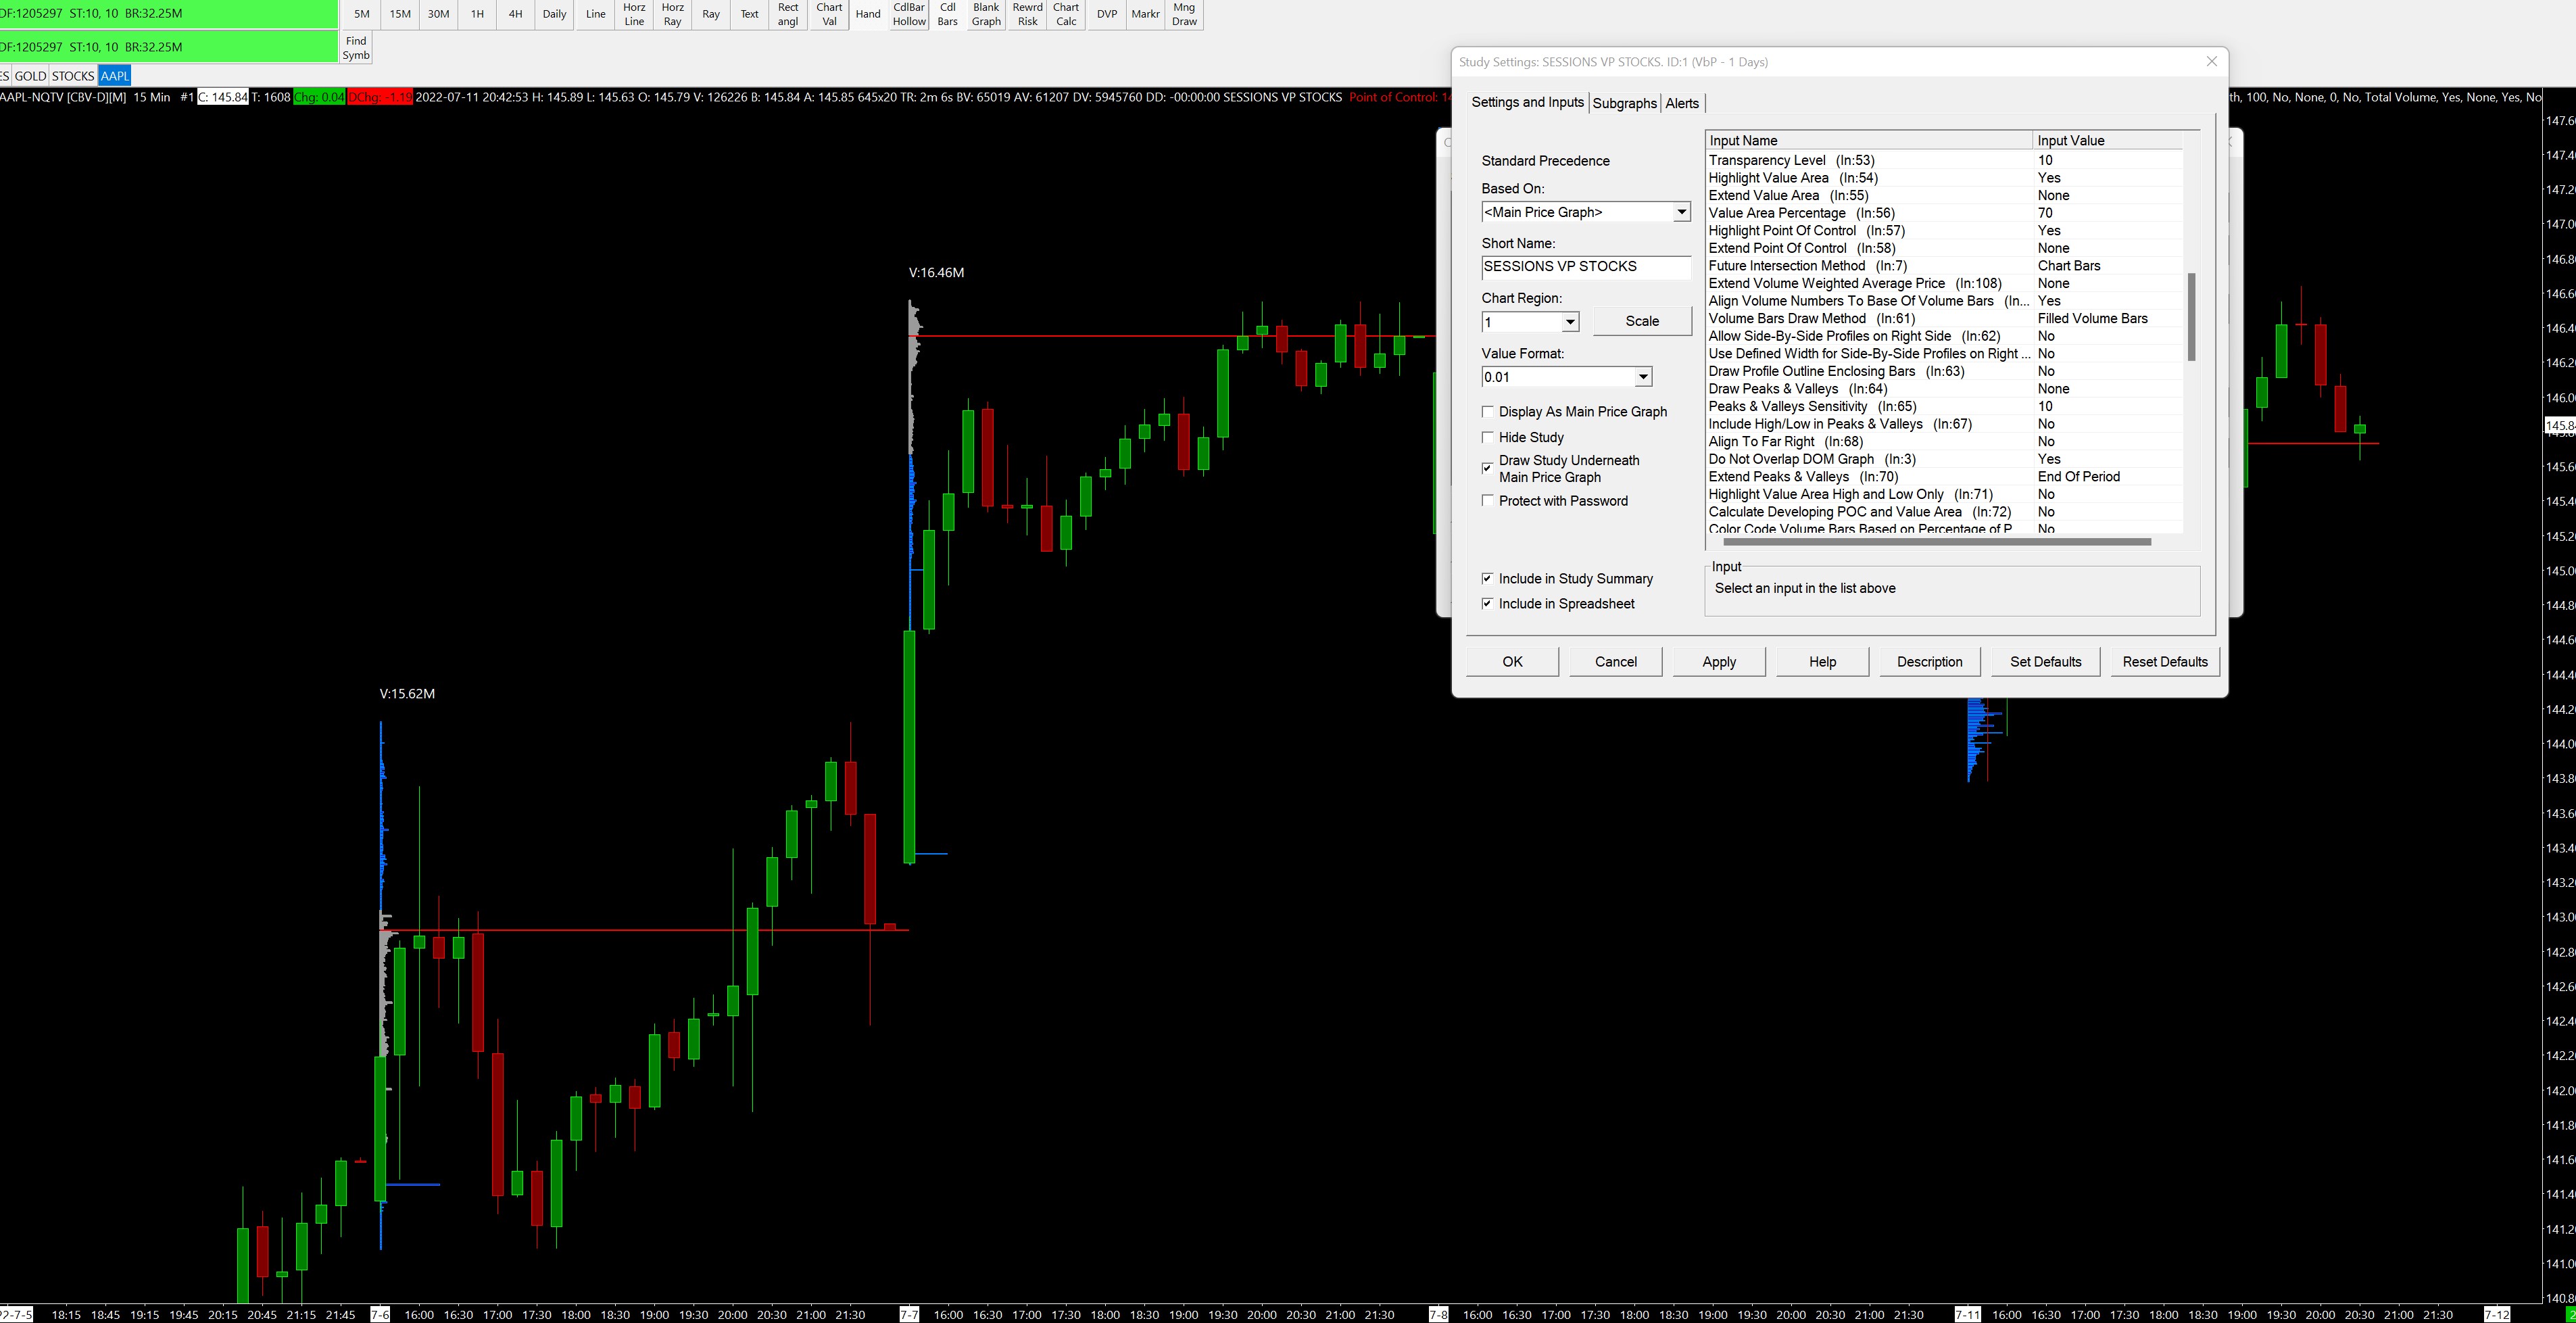The height and width of the screenshot is (1323, 2576).
Task: Switch to the Hand tool
Action: click(868, 14)
